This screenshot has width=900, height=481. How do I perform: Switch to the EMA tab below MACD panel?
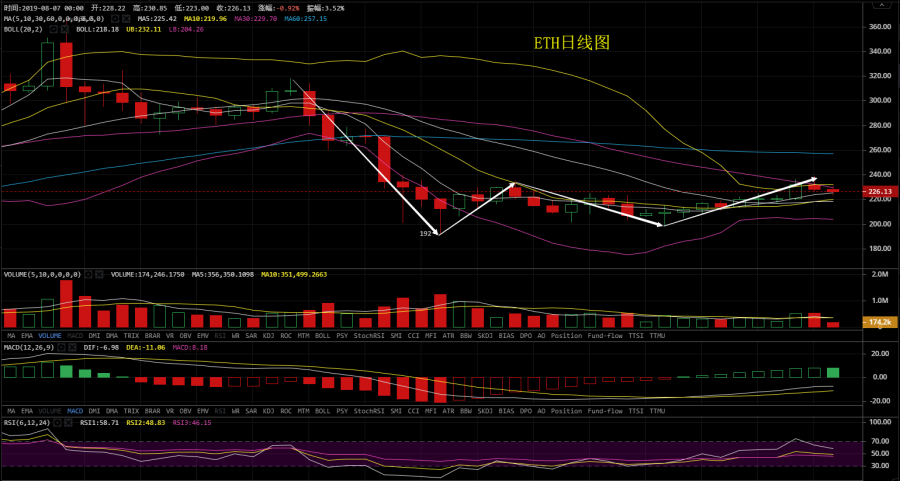point(27,411)
